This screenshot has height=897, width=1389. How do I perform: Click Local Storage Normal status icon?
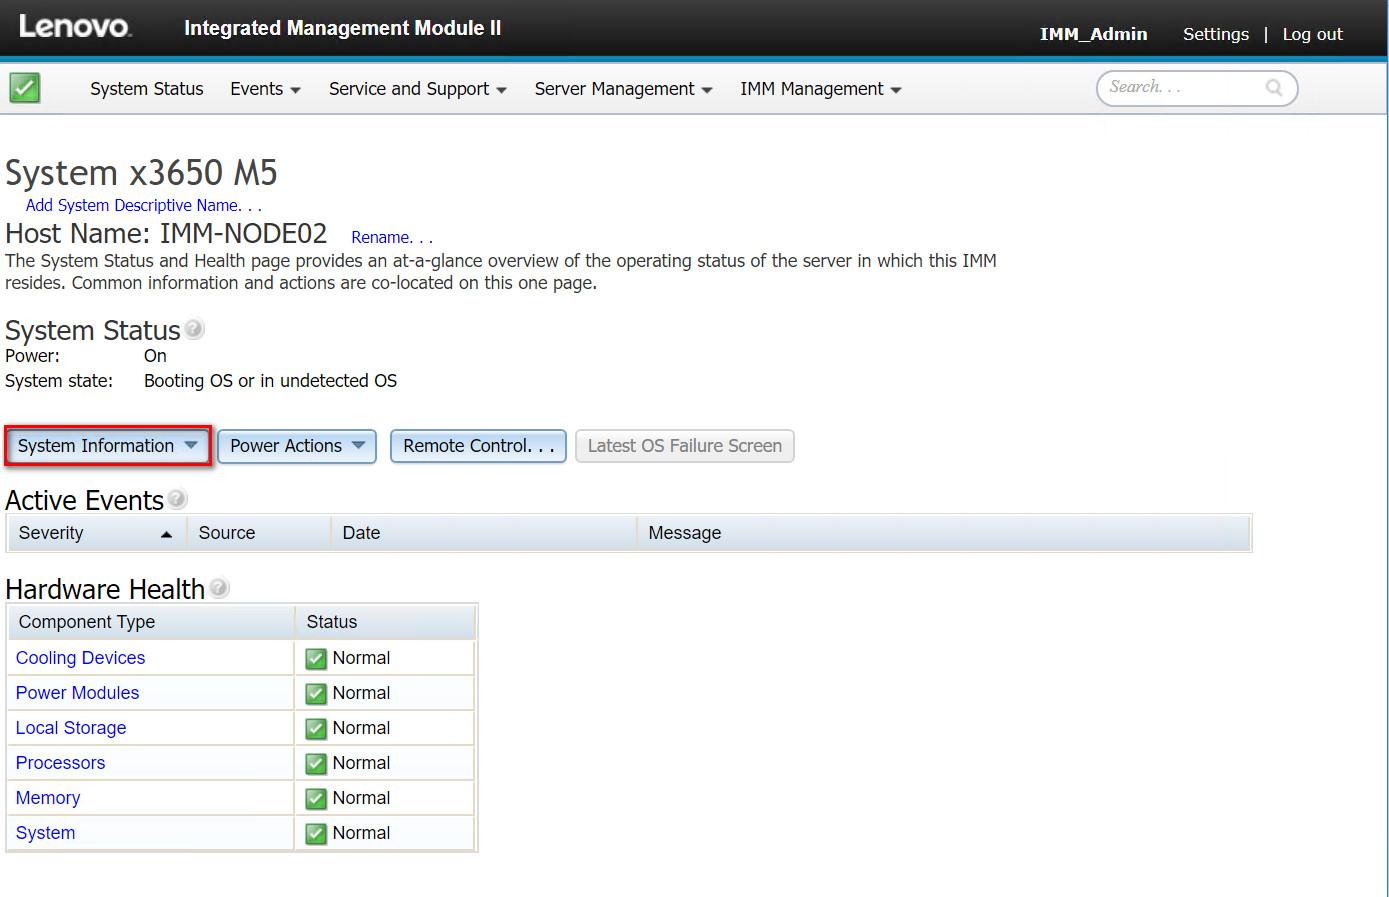tap(316, 729)
